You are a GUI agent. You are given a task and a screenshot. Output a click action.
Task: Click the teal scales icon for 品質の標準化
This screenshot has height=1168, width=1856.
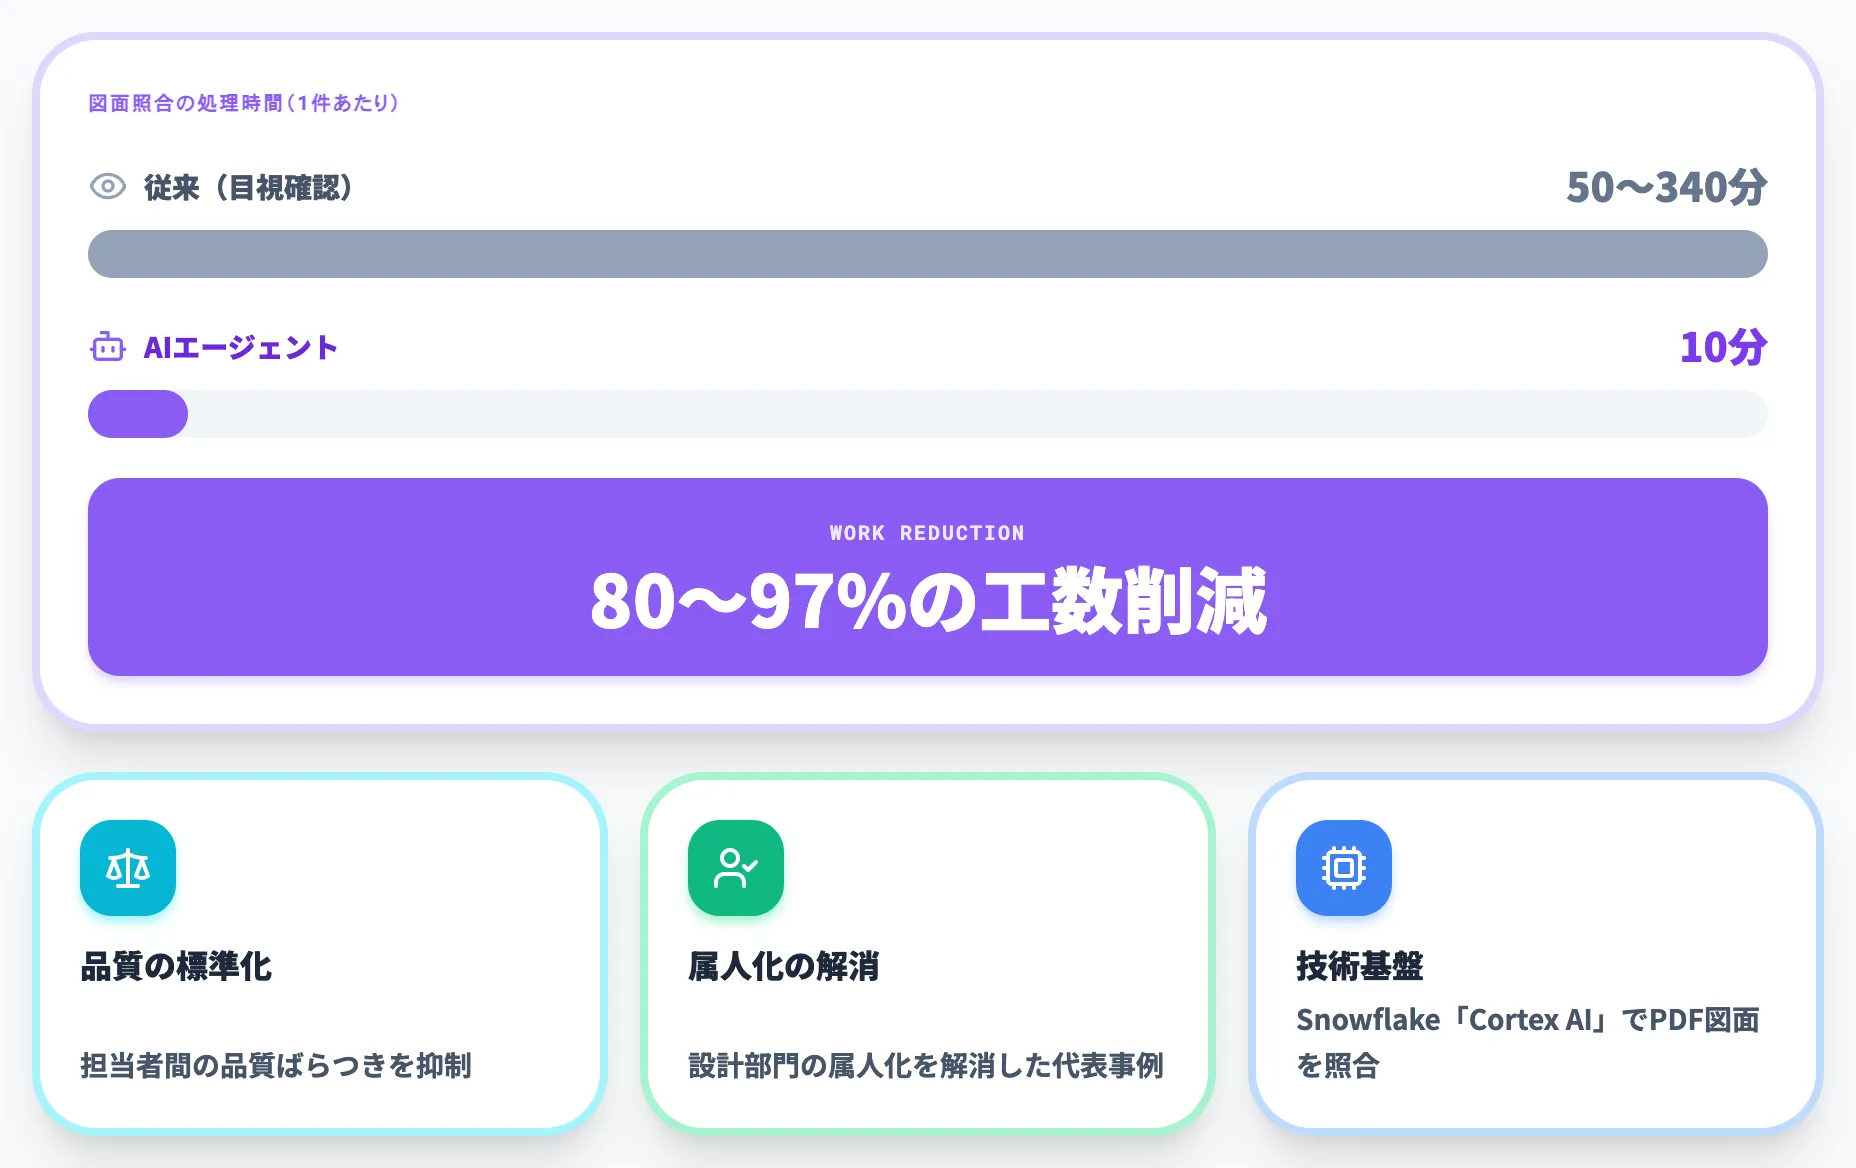coord(128,868)
